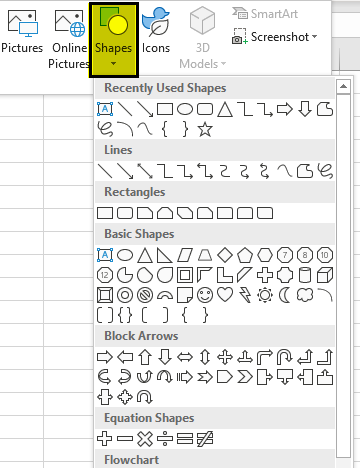Select the No Symbol shape
The height and width of the screenshot is (468, 360).
click(x=145, y=295)
